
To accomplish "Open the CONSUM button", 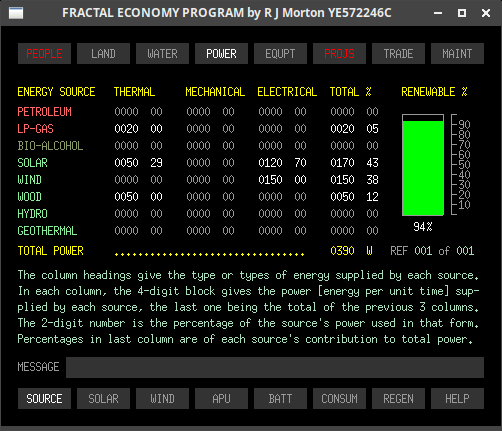I will point(339,398).
